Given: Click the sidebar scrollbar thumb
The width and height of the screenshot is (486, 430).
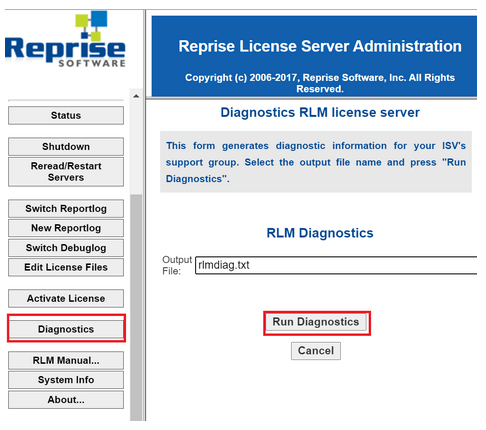Looking at the screenshot, I should 136,307.
